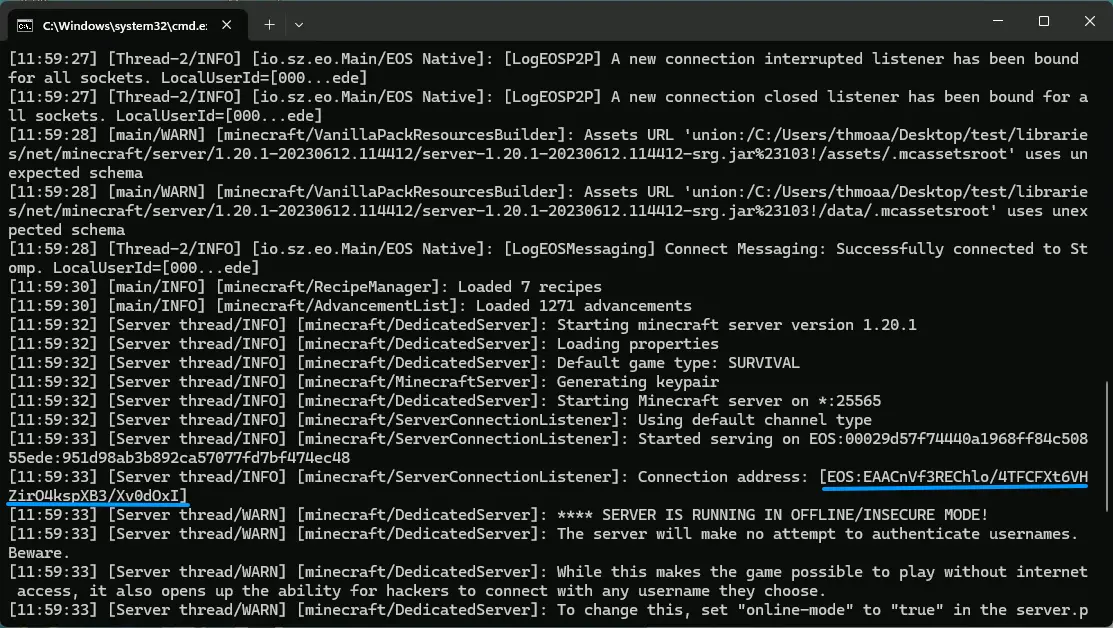1113x628 pixels.
Task: Click 'Starting minecraft server version 1.20.1' line
Action: (x=736, y=325)
